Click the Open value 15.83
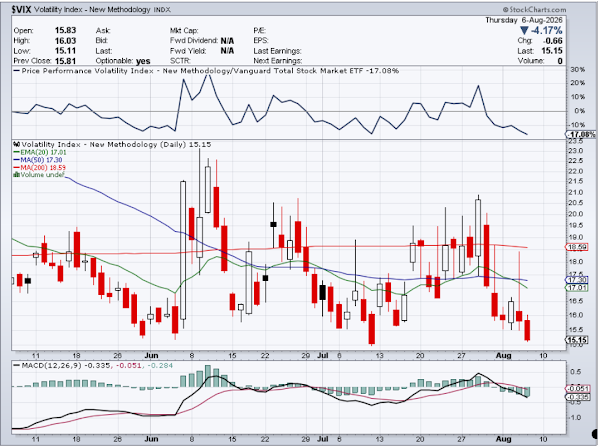Image resolution: width=600 pixels, height=448 pixels. [65, 30]
